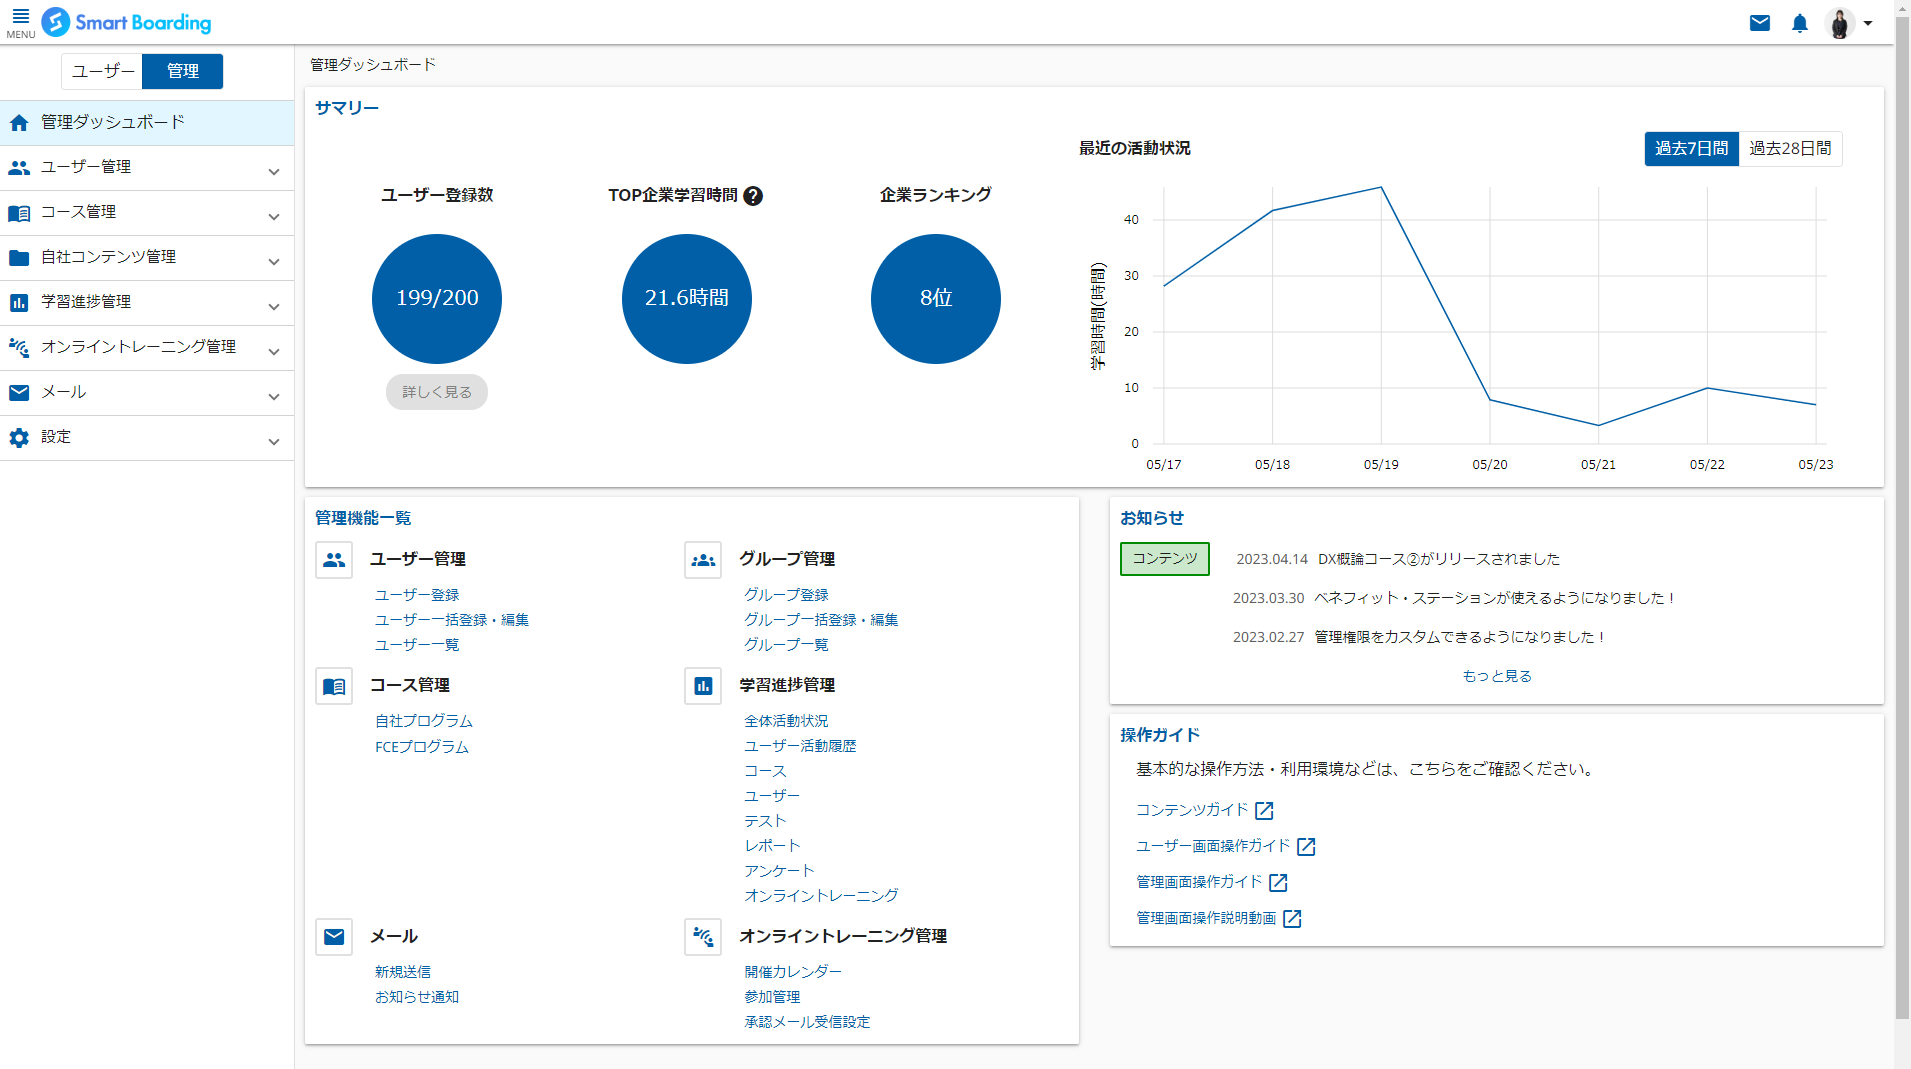The image size is (1911, 1069).
Task: Select the 過去7日間 range toggle
Action: click(x=1691, y=149)
